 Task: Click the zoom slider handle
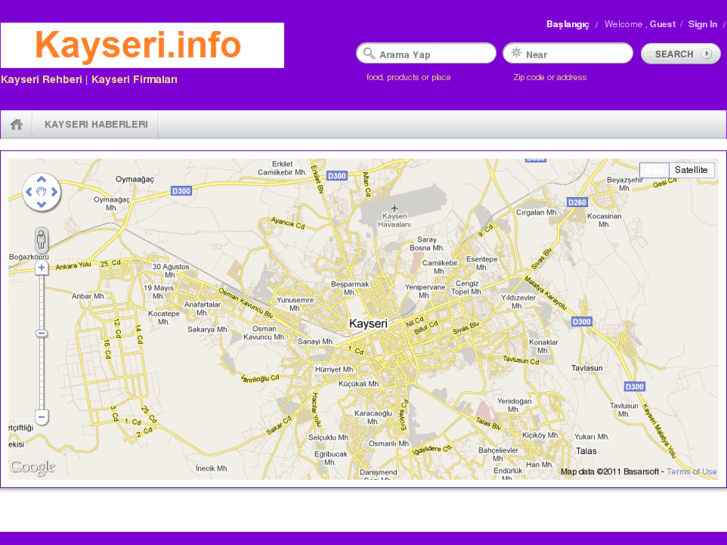(41, 333)
